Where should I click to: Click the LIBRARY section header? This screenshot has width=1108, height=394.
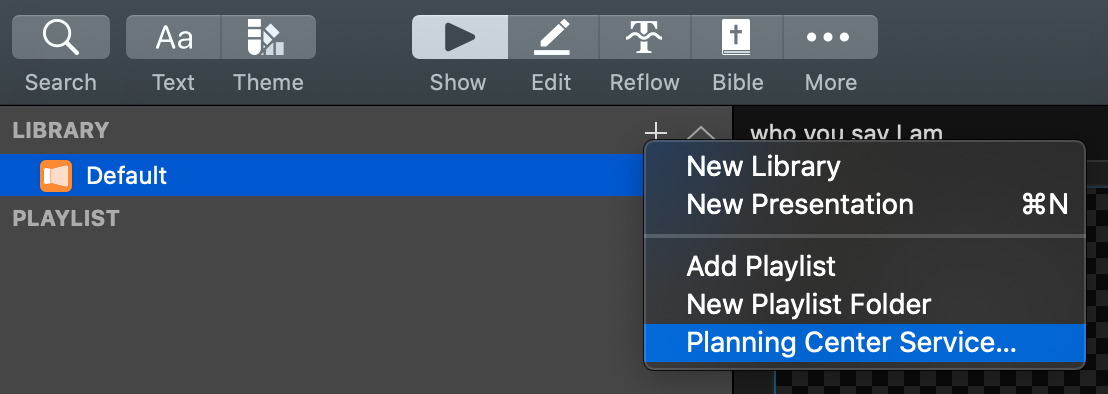[61, 130]
